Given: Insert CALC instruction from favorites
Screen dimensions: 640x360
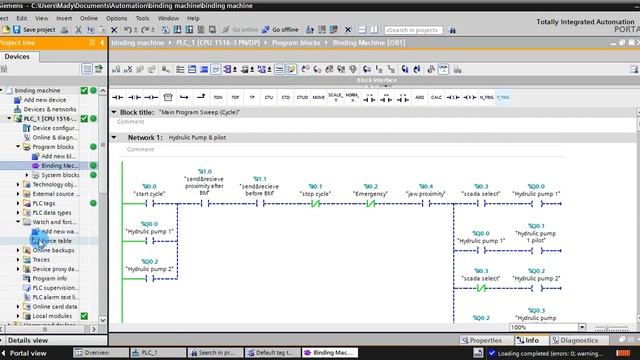Looking at the screenshot, I should point(436,98).
